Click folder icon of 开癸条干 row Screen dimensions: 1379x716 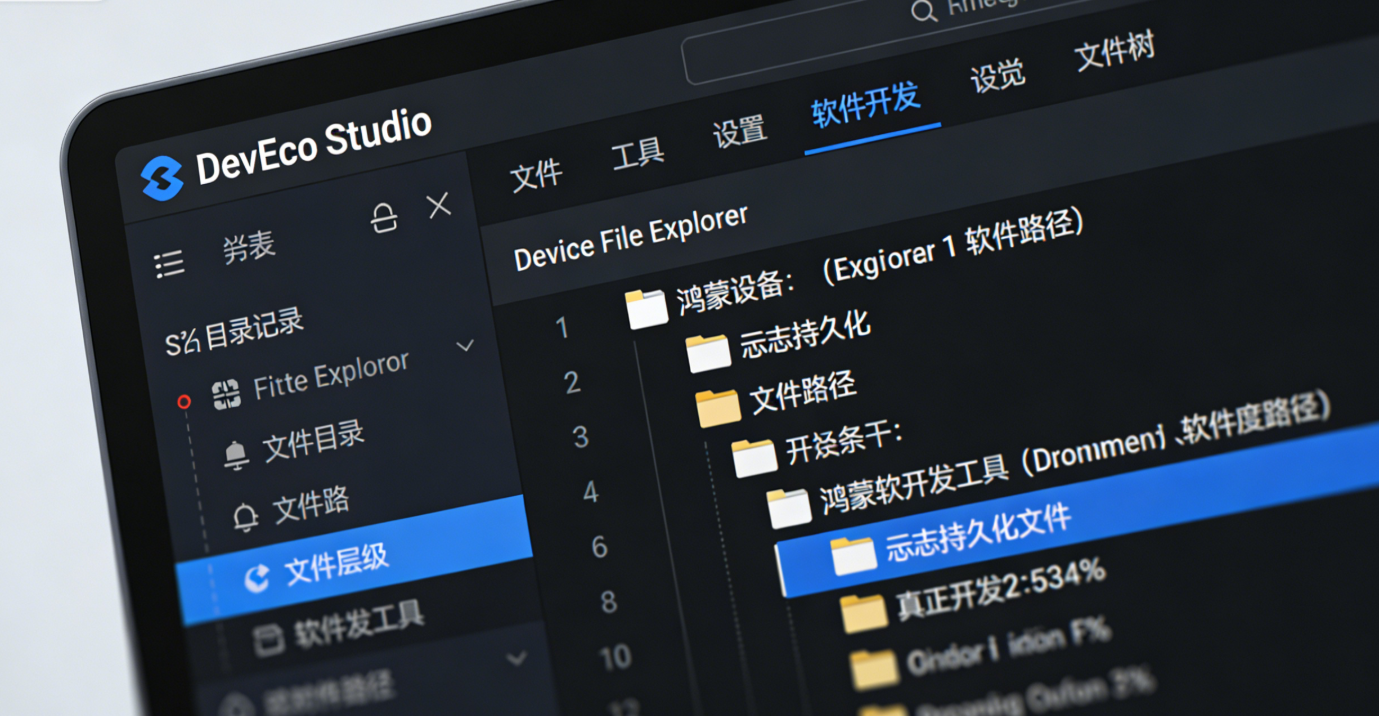754,458
